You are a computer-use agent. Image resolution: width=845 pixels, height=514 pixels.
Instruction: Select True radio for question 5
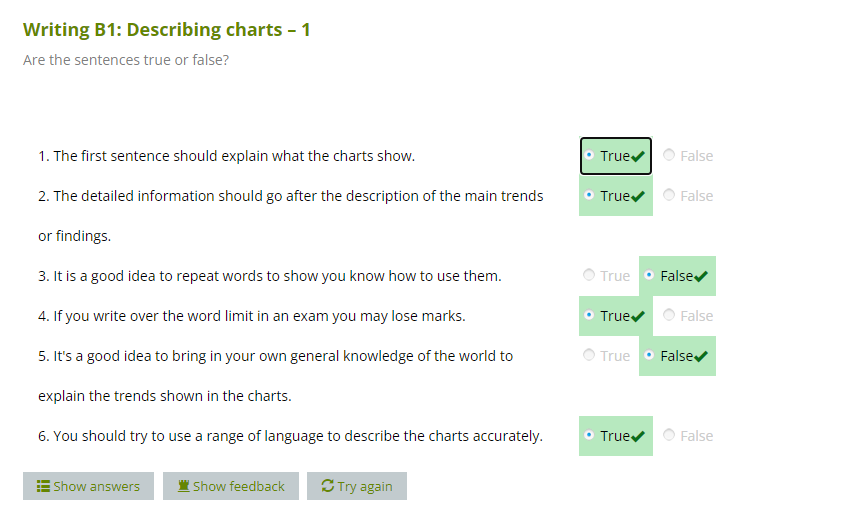click(x=589, y=355)
